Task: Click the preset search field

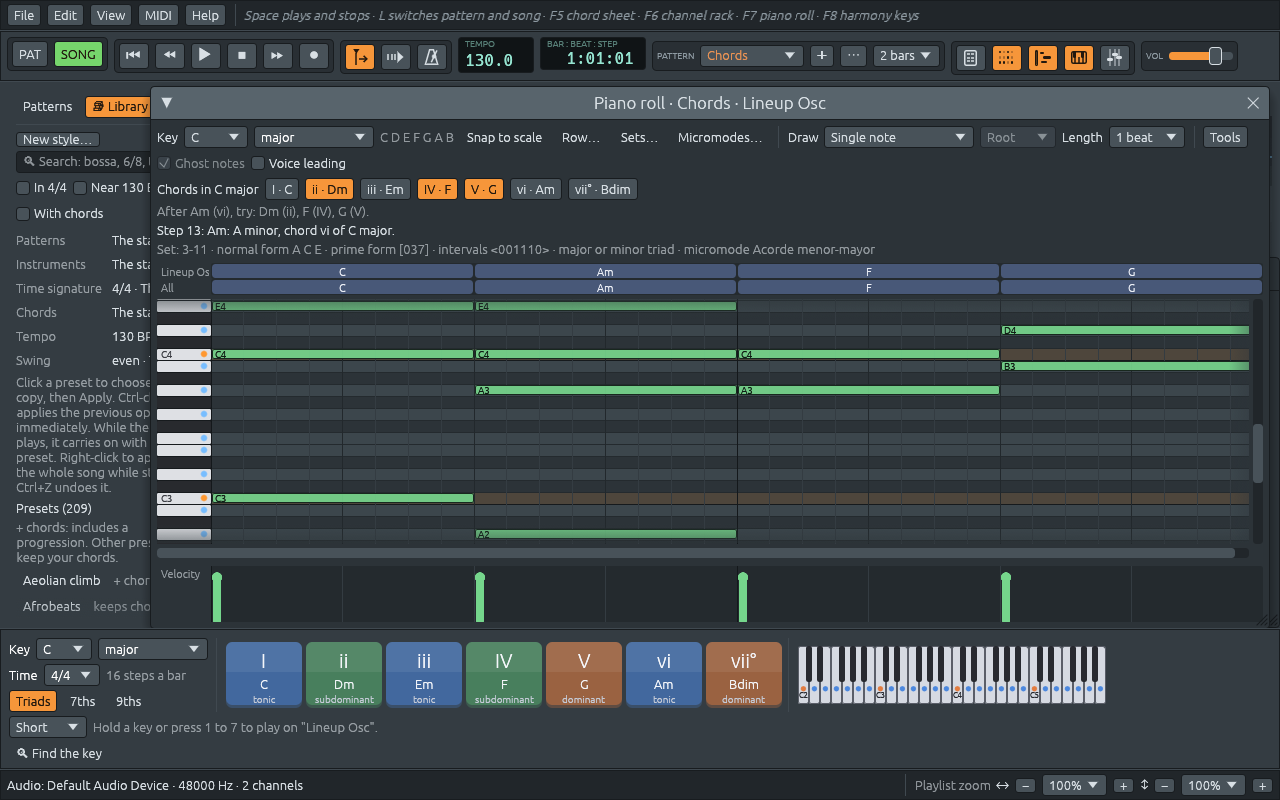Action: point(84,162)
